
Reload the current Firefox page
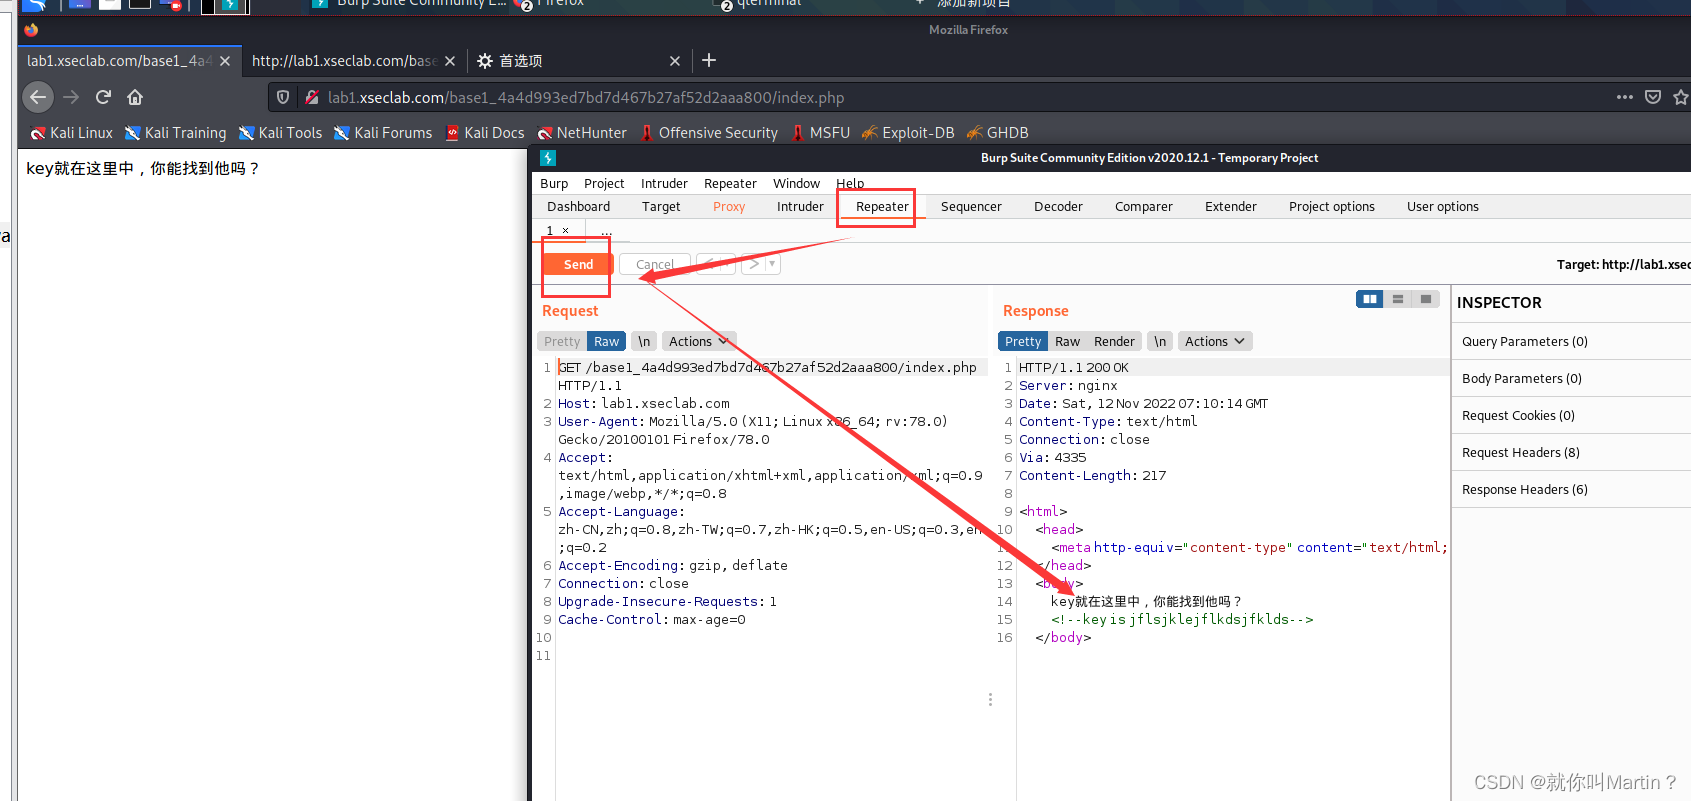tap(103, 97)
